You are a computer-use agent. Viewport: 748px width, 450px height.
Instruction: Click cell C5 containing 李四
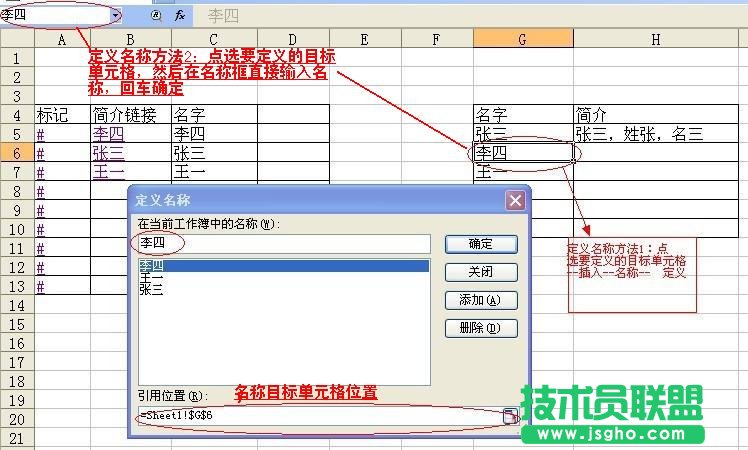[214, 134]
